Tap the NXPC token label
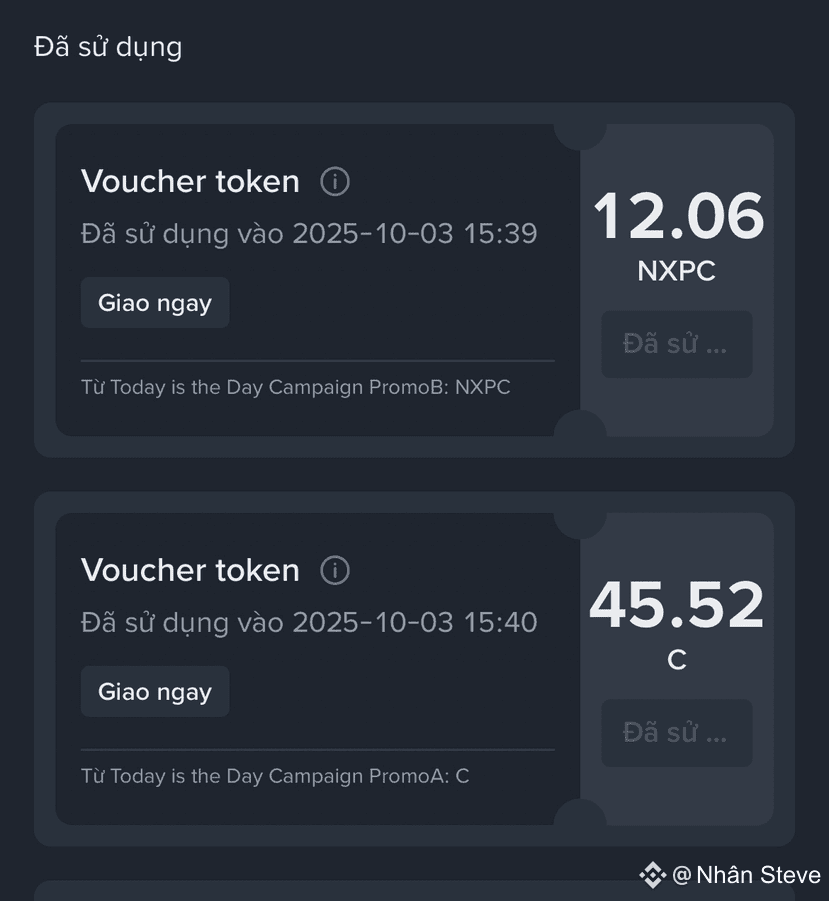This screenshot has width=829, height=901. click(x=677, y=271)
